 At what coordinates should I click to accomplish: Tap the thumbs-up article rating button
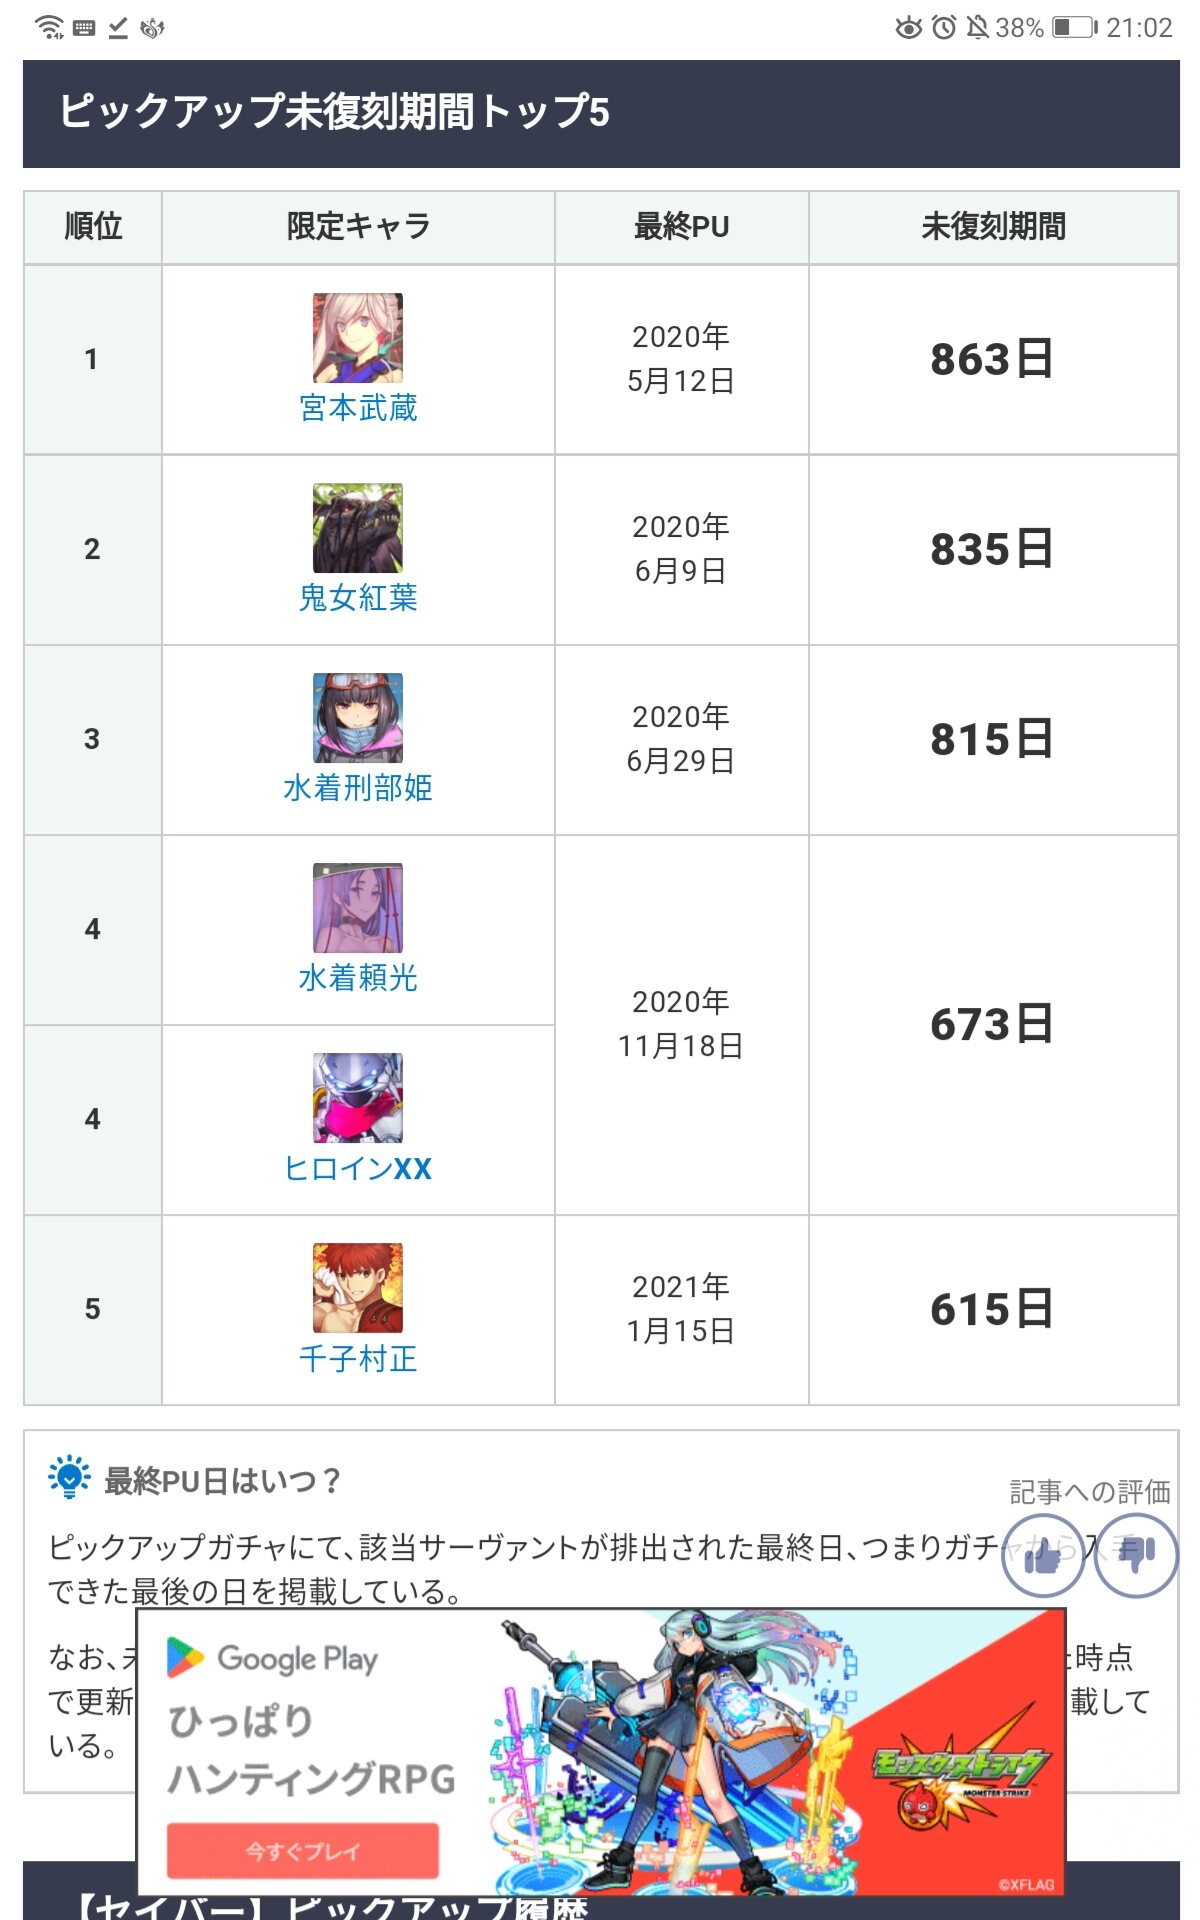[x=1042, y=1556]
